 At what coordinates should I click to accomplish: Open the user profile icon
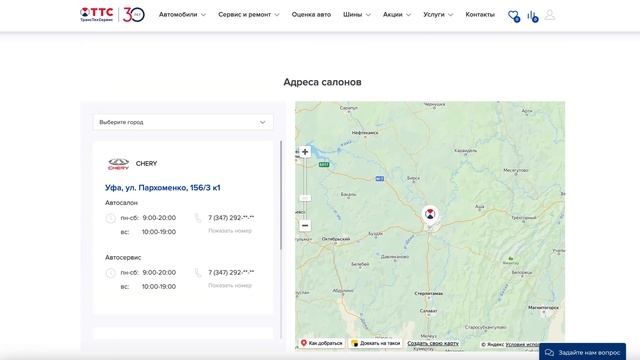[x=550, y=15]
